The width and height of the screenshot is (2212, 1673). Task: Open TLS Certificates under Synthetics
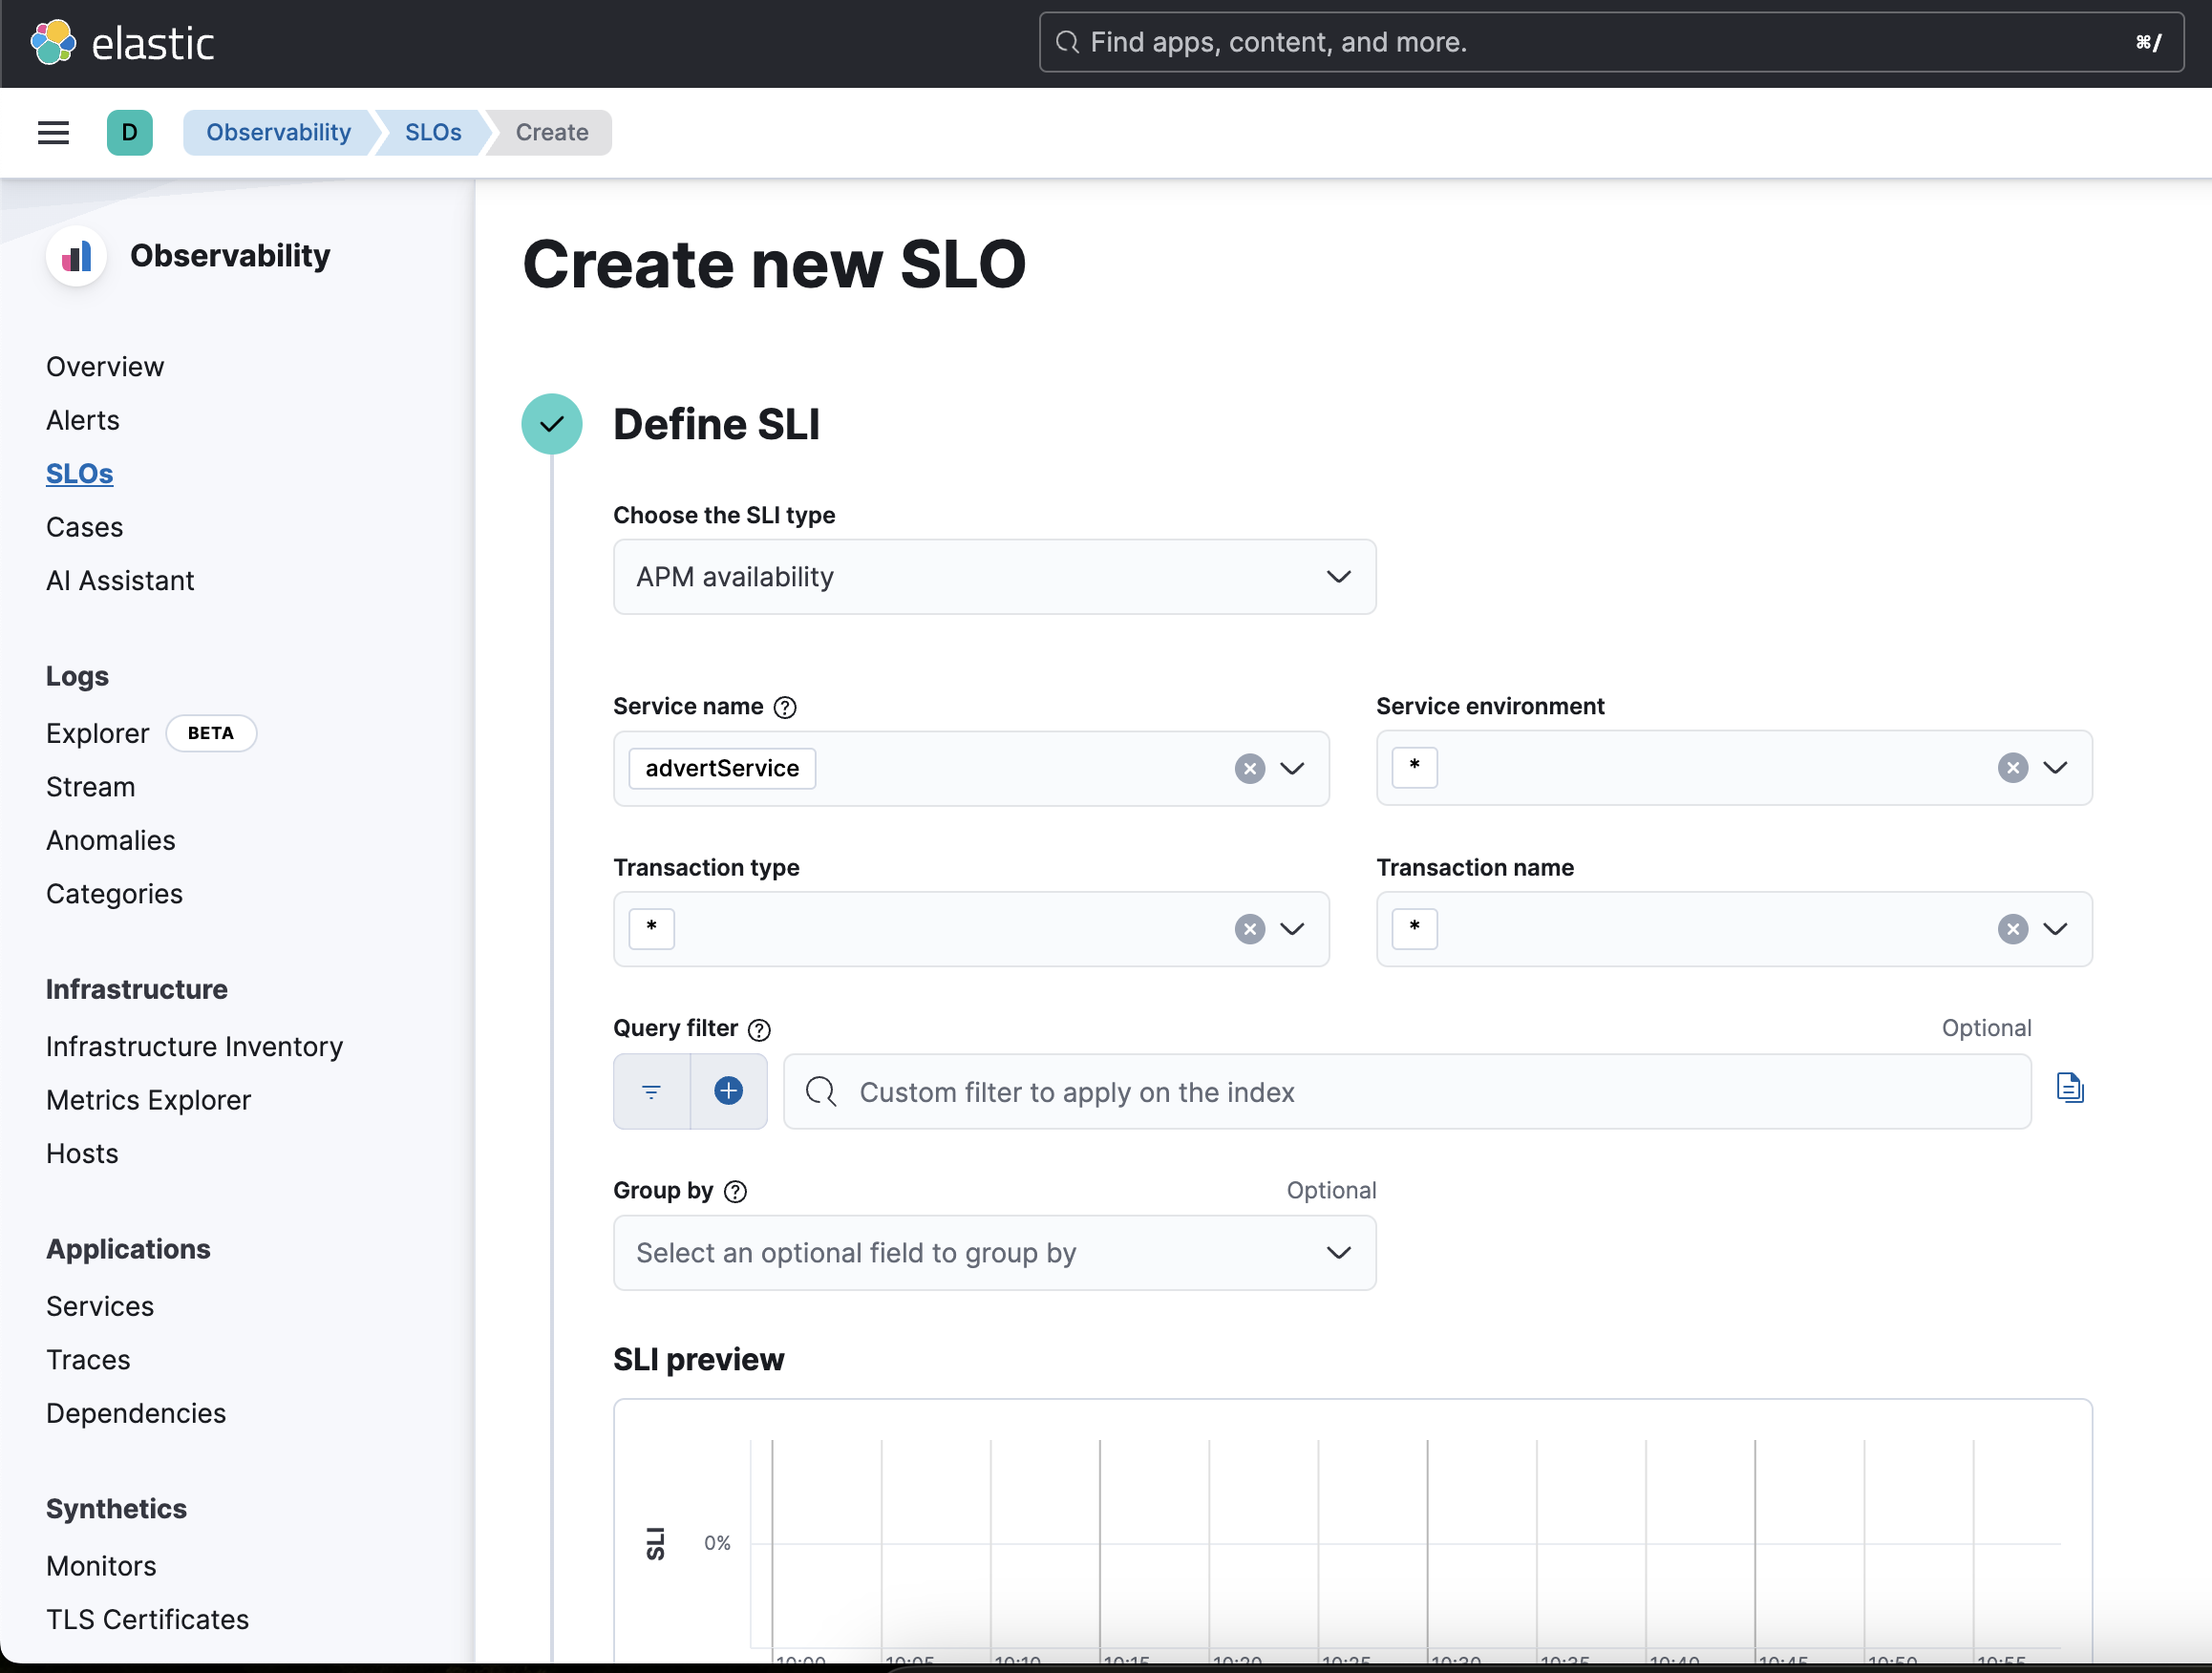point(148,1620)
